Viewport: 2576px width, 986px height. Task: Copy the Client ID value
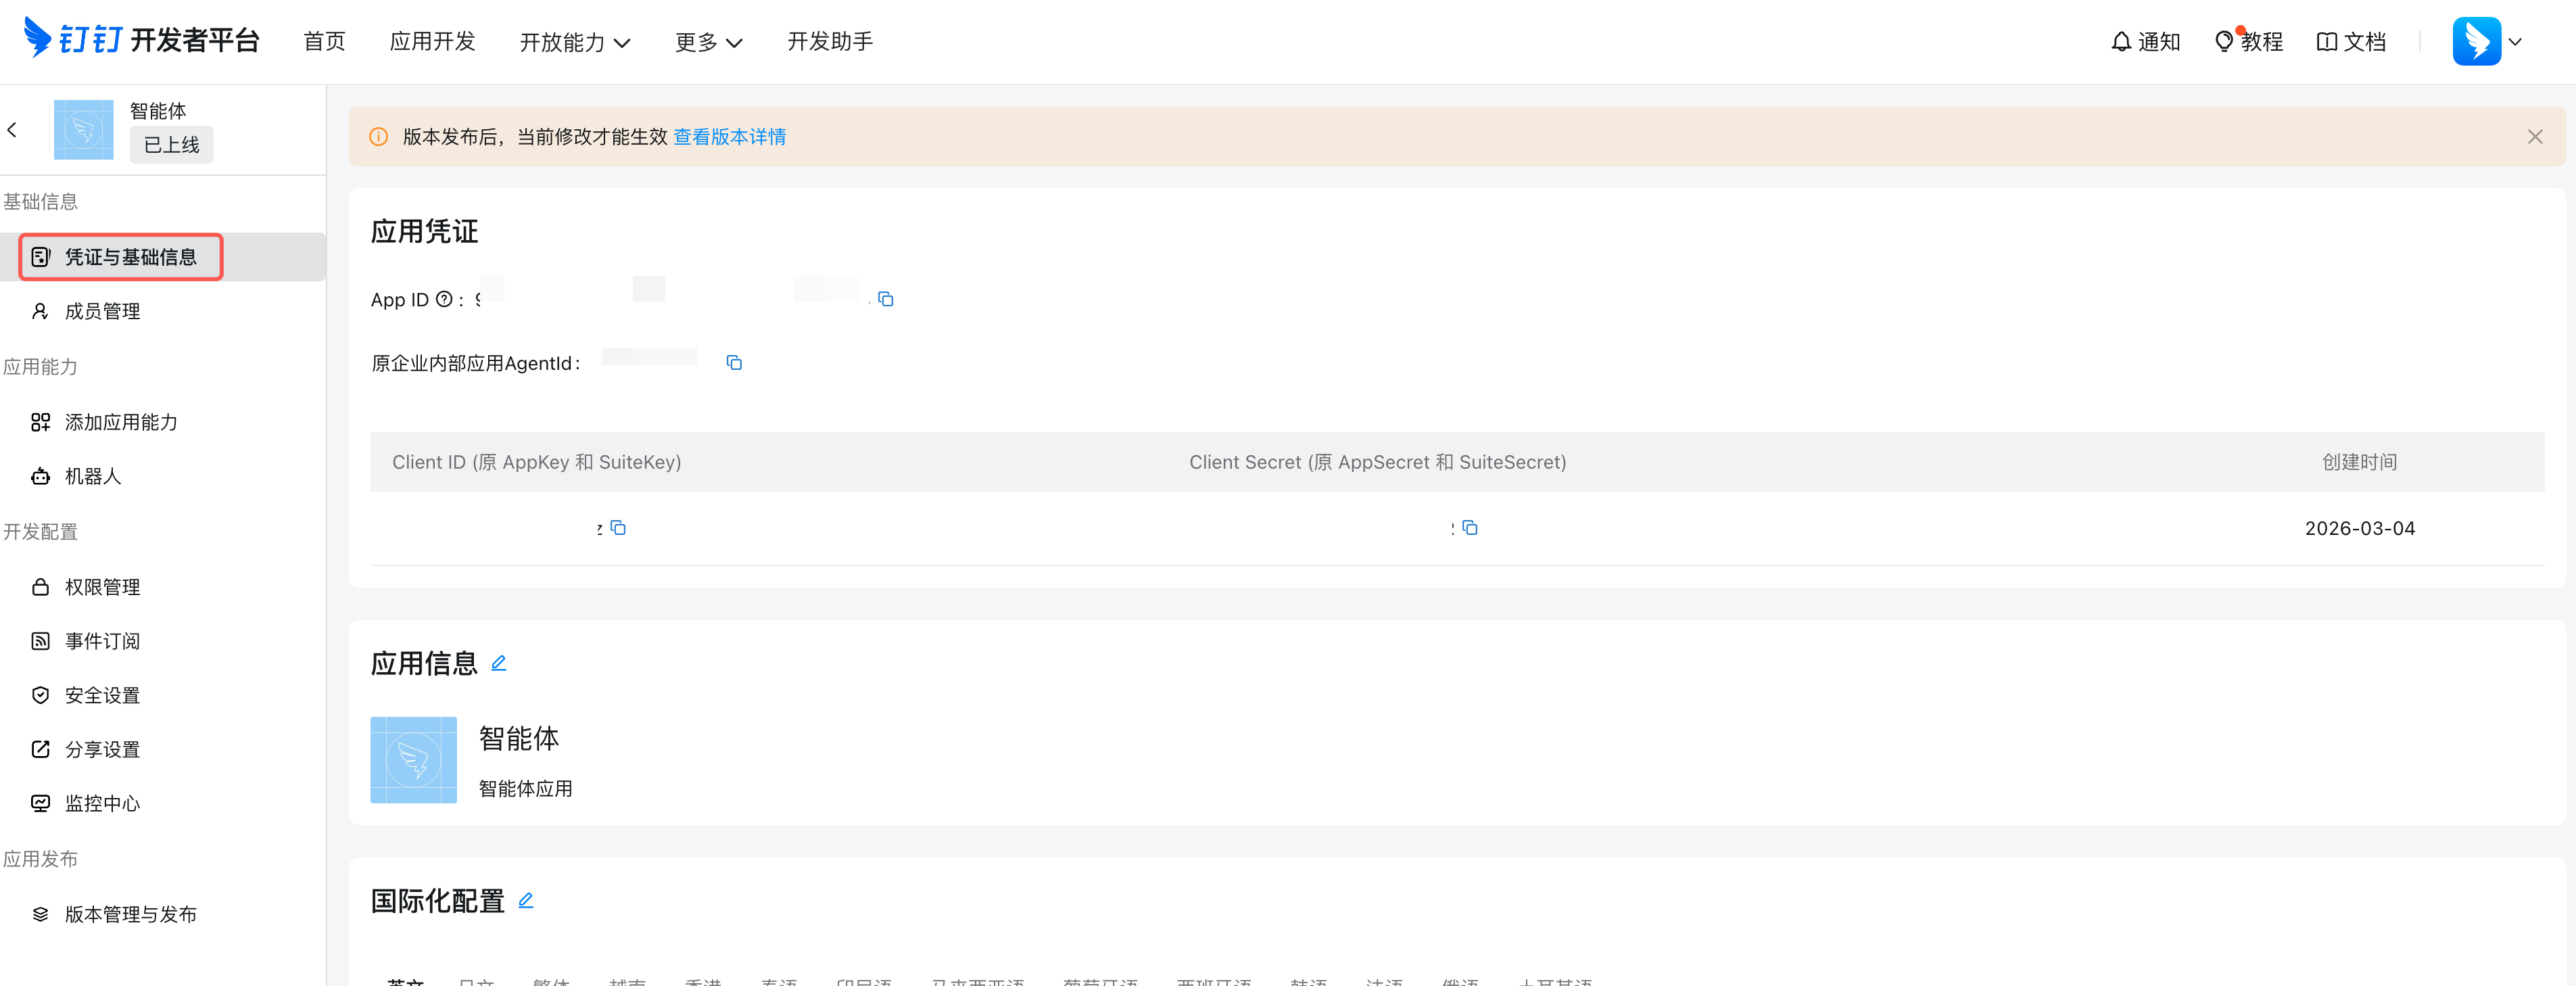click(x=618, y=528)
